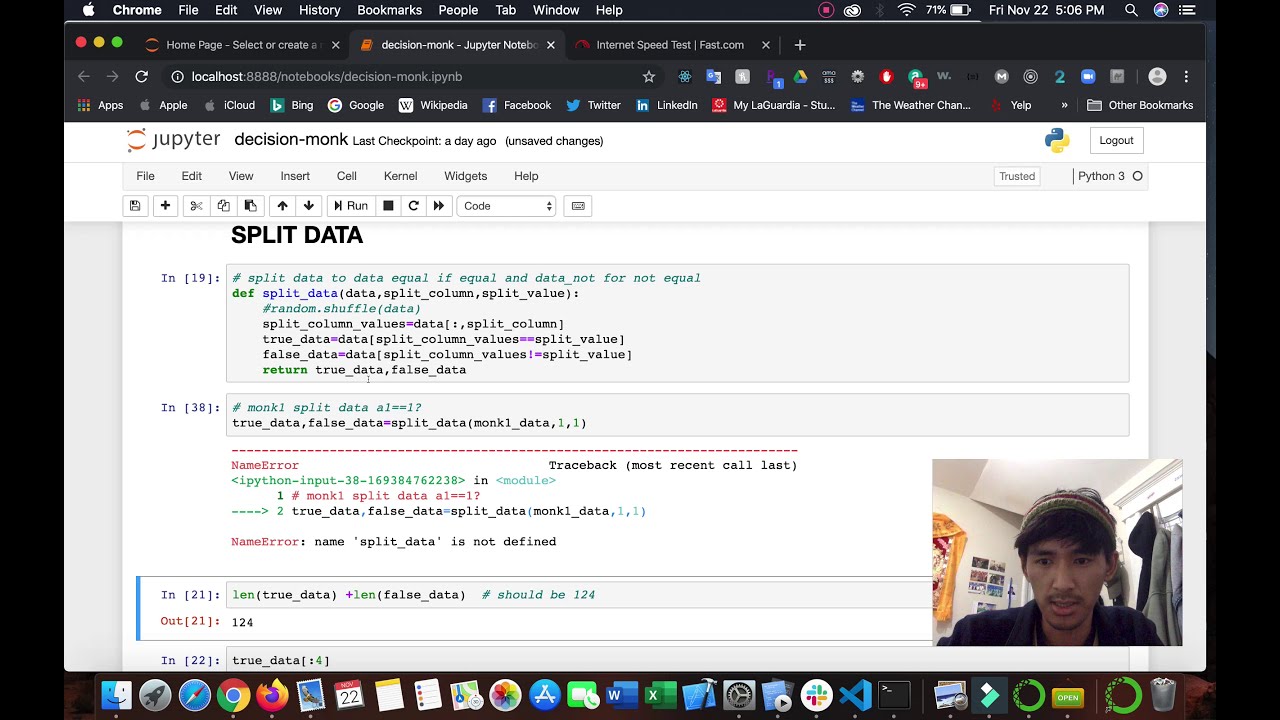Cut selected cells with the scissors icon
Image resolution: width=1280 pixels, height=720 pixels.
[x=196, y=206]
